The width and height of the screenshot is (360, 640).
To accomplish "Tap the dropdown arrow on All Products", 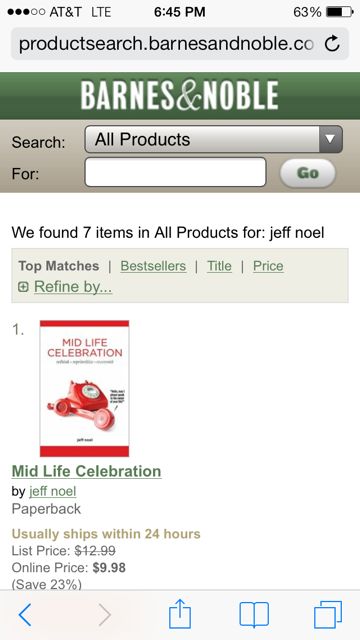I will [330, 139].
